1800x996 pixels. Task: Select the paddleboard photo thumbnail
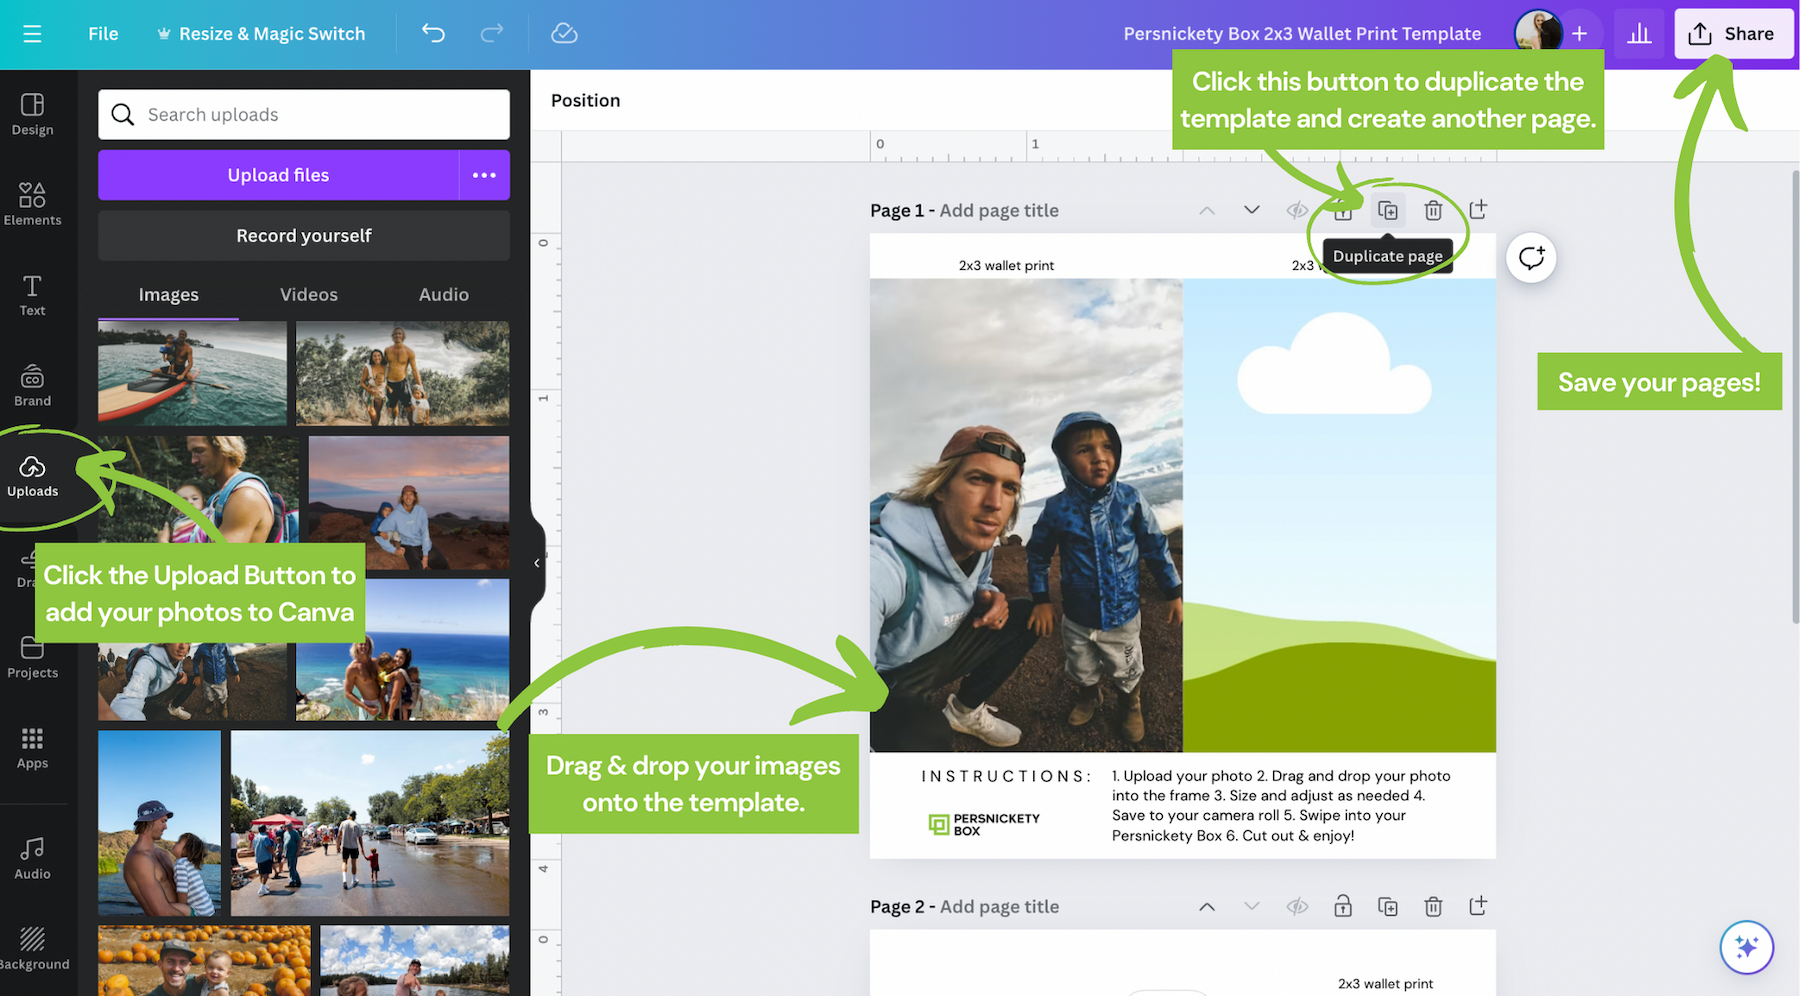(192, 373)
